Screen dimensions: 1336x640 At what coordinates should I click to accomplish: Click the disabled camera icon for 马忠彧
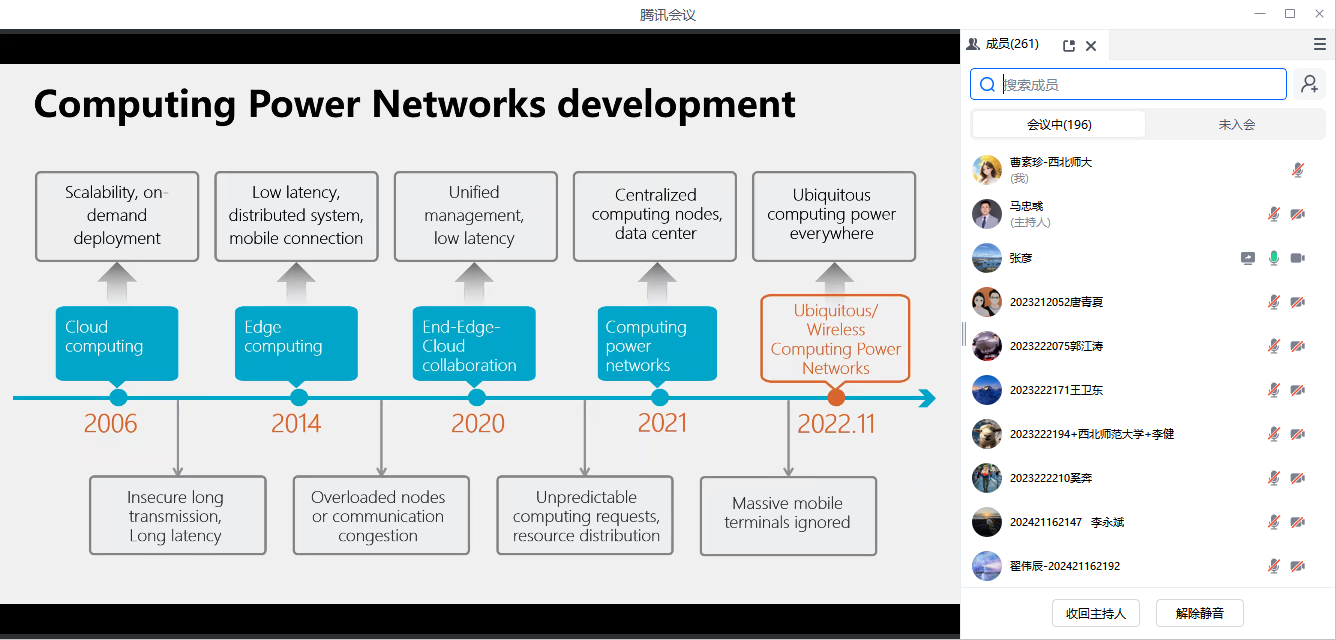(x=1298, y=214)
